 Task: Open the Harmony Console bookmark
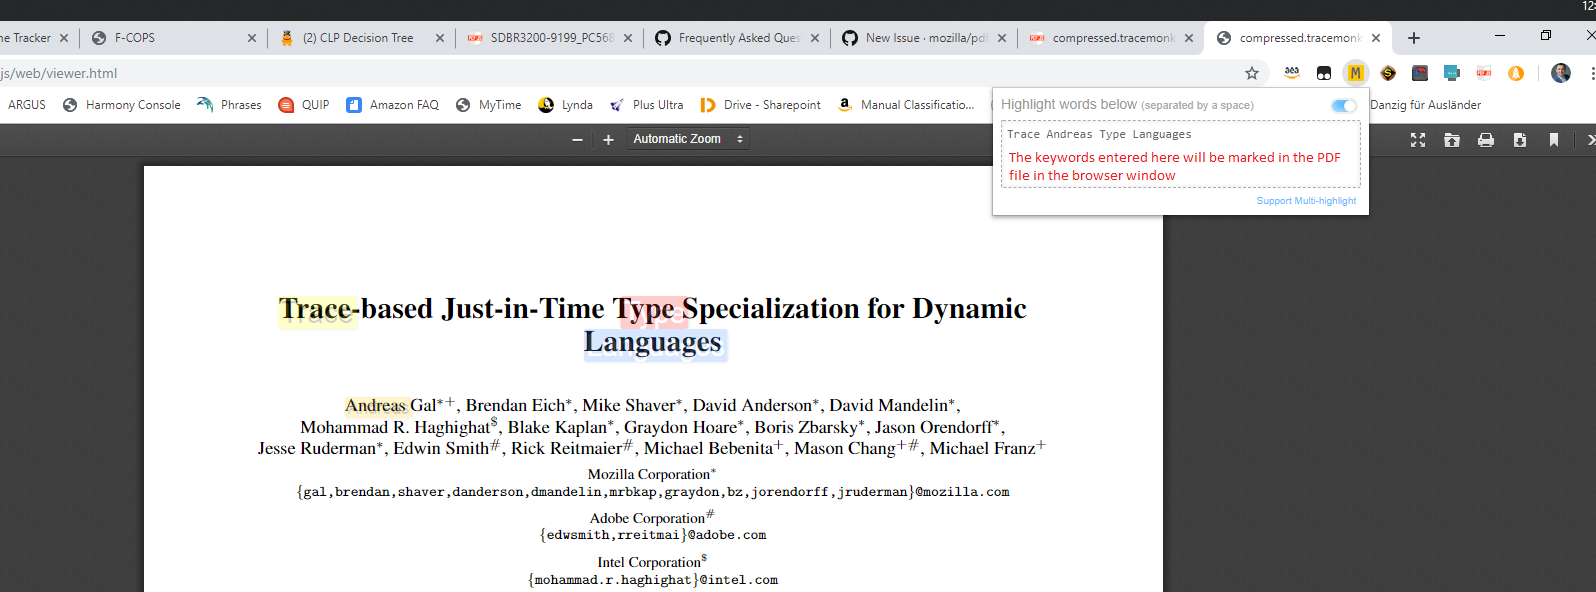121,105
